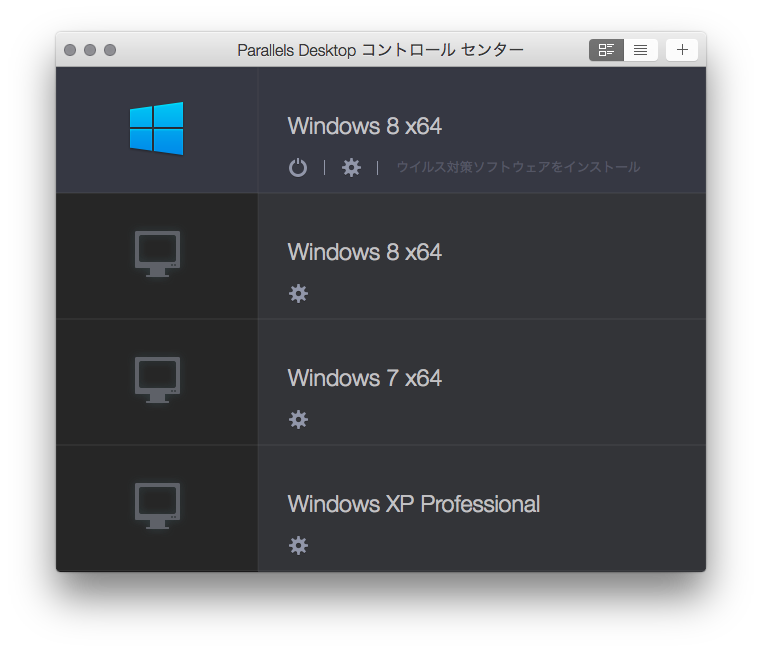
Task: Select the stopped Windows 8 x64 title text
Action: tap(364, 252)
